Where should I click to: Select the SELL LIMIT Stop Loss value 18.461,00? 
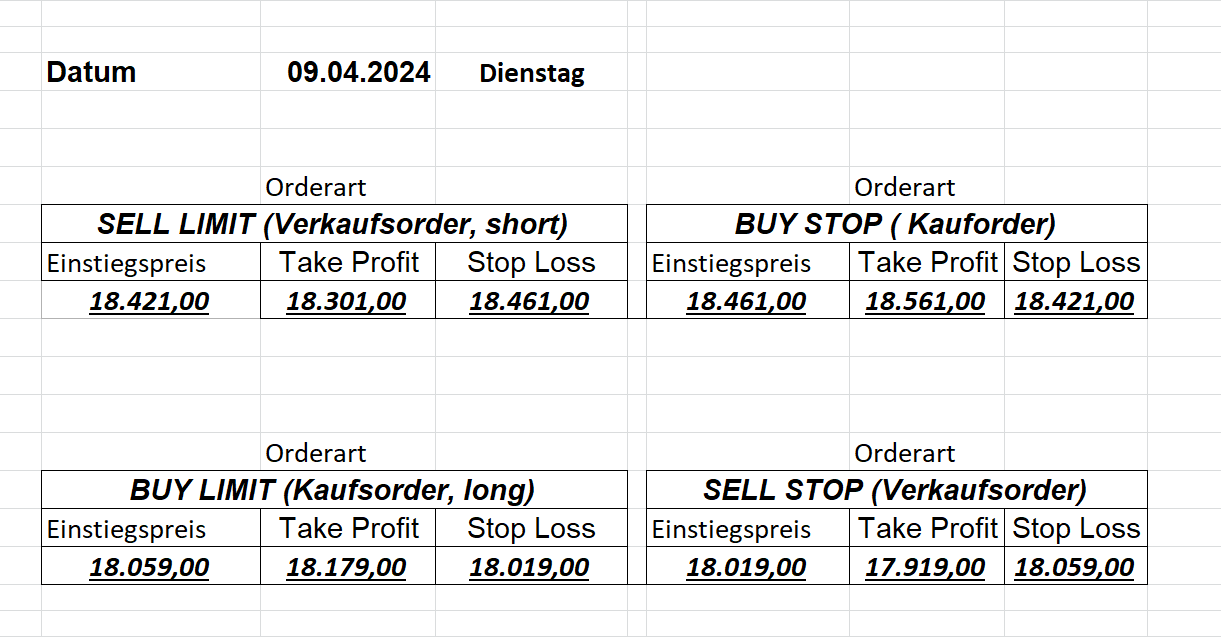[x=529, y=301]
